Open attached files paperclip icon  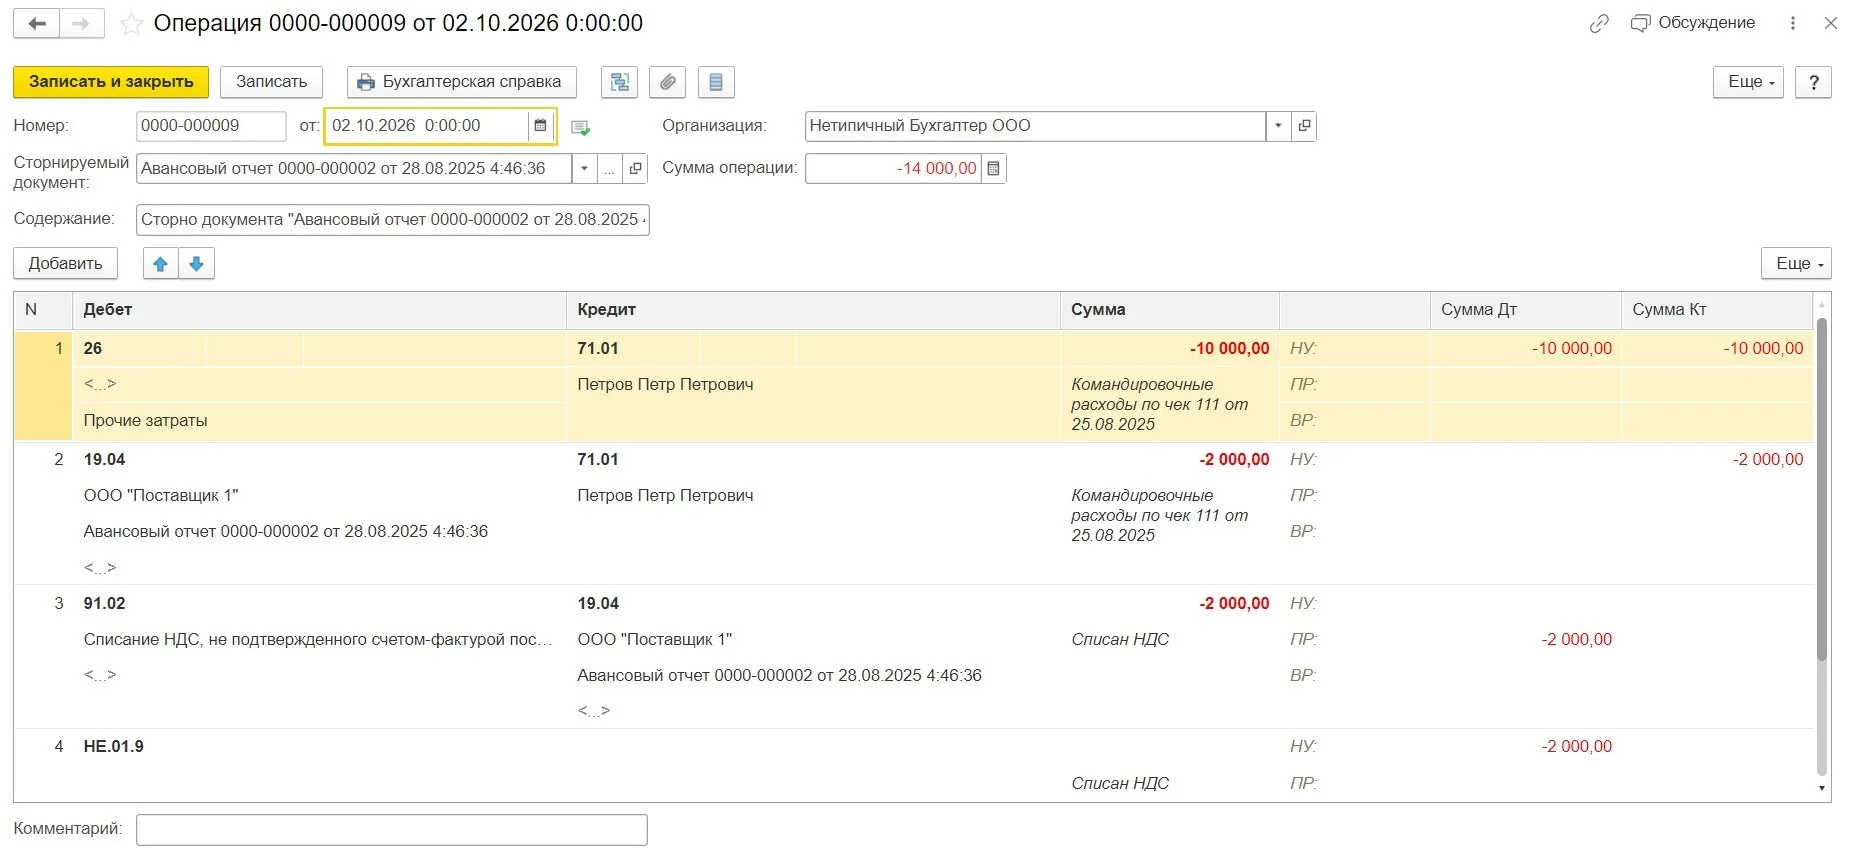(667, 82)
